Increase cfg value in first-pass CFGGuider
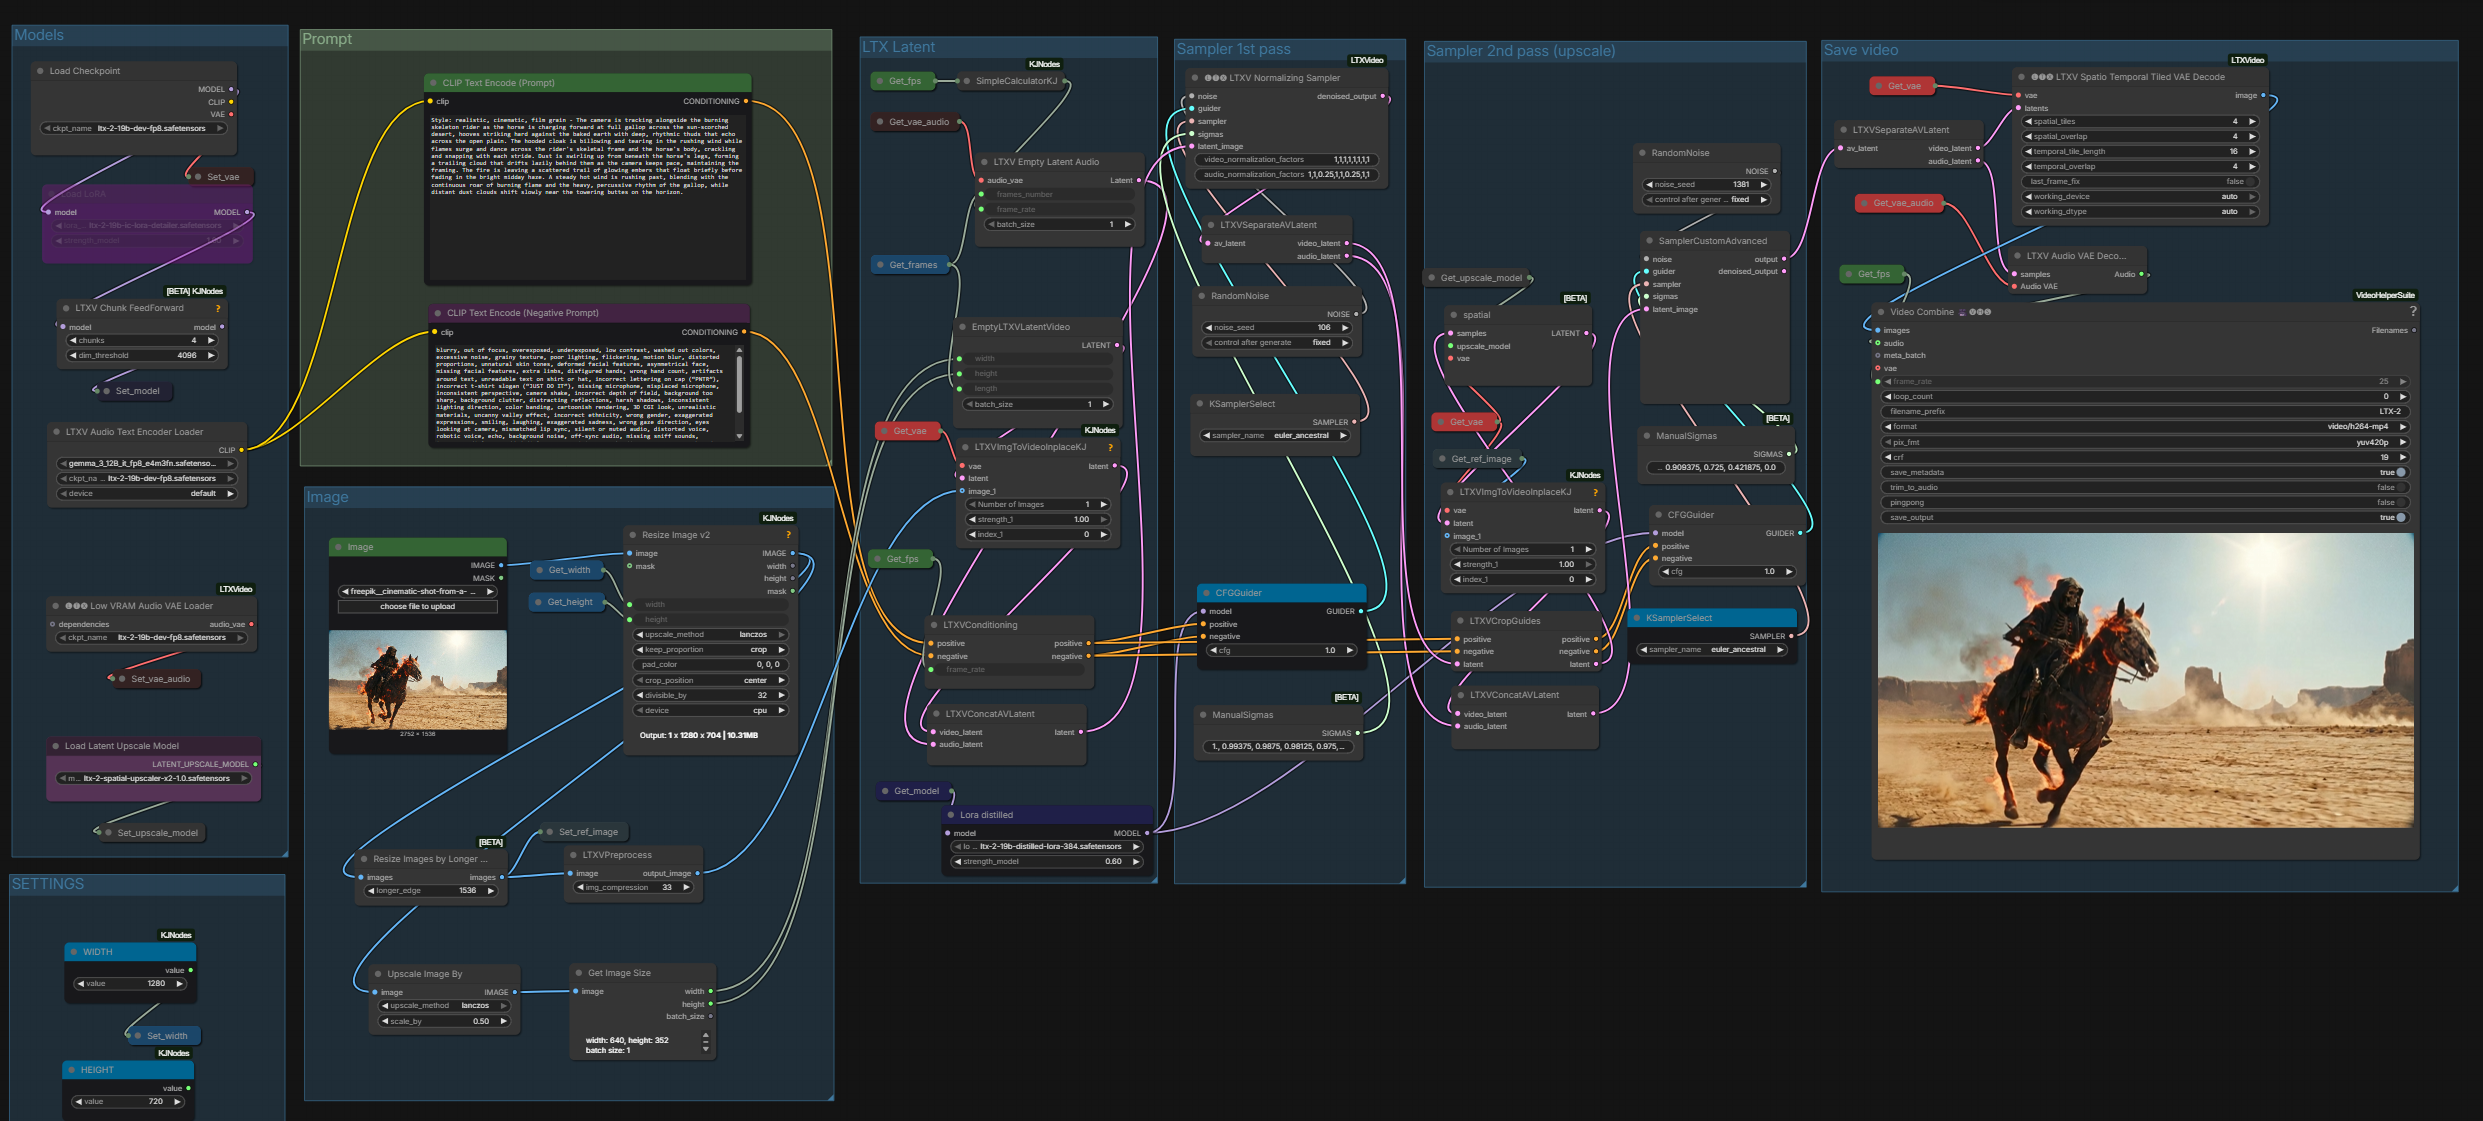2483x1121 pixels. click(1349, 650)
